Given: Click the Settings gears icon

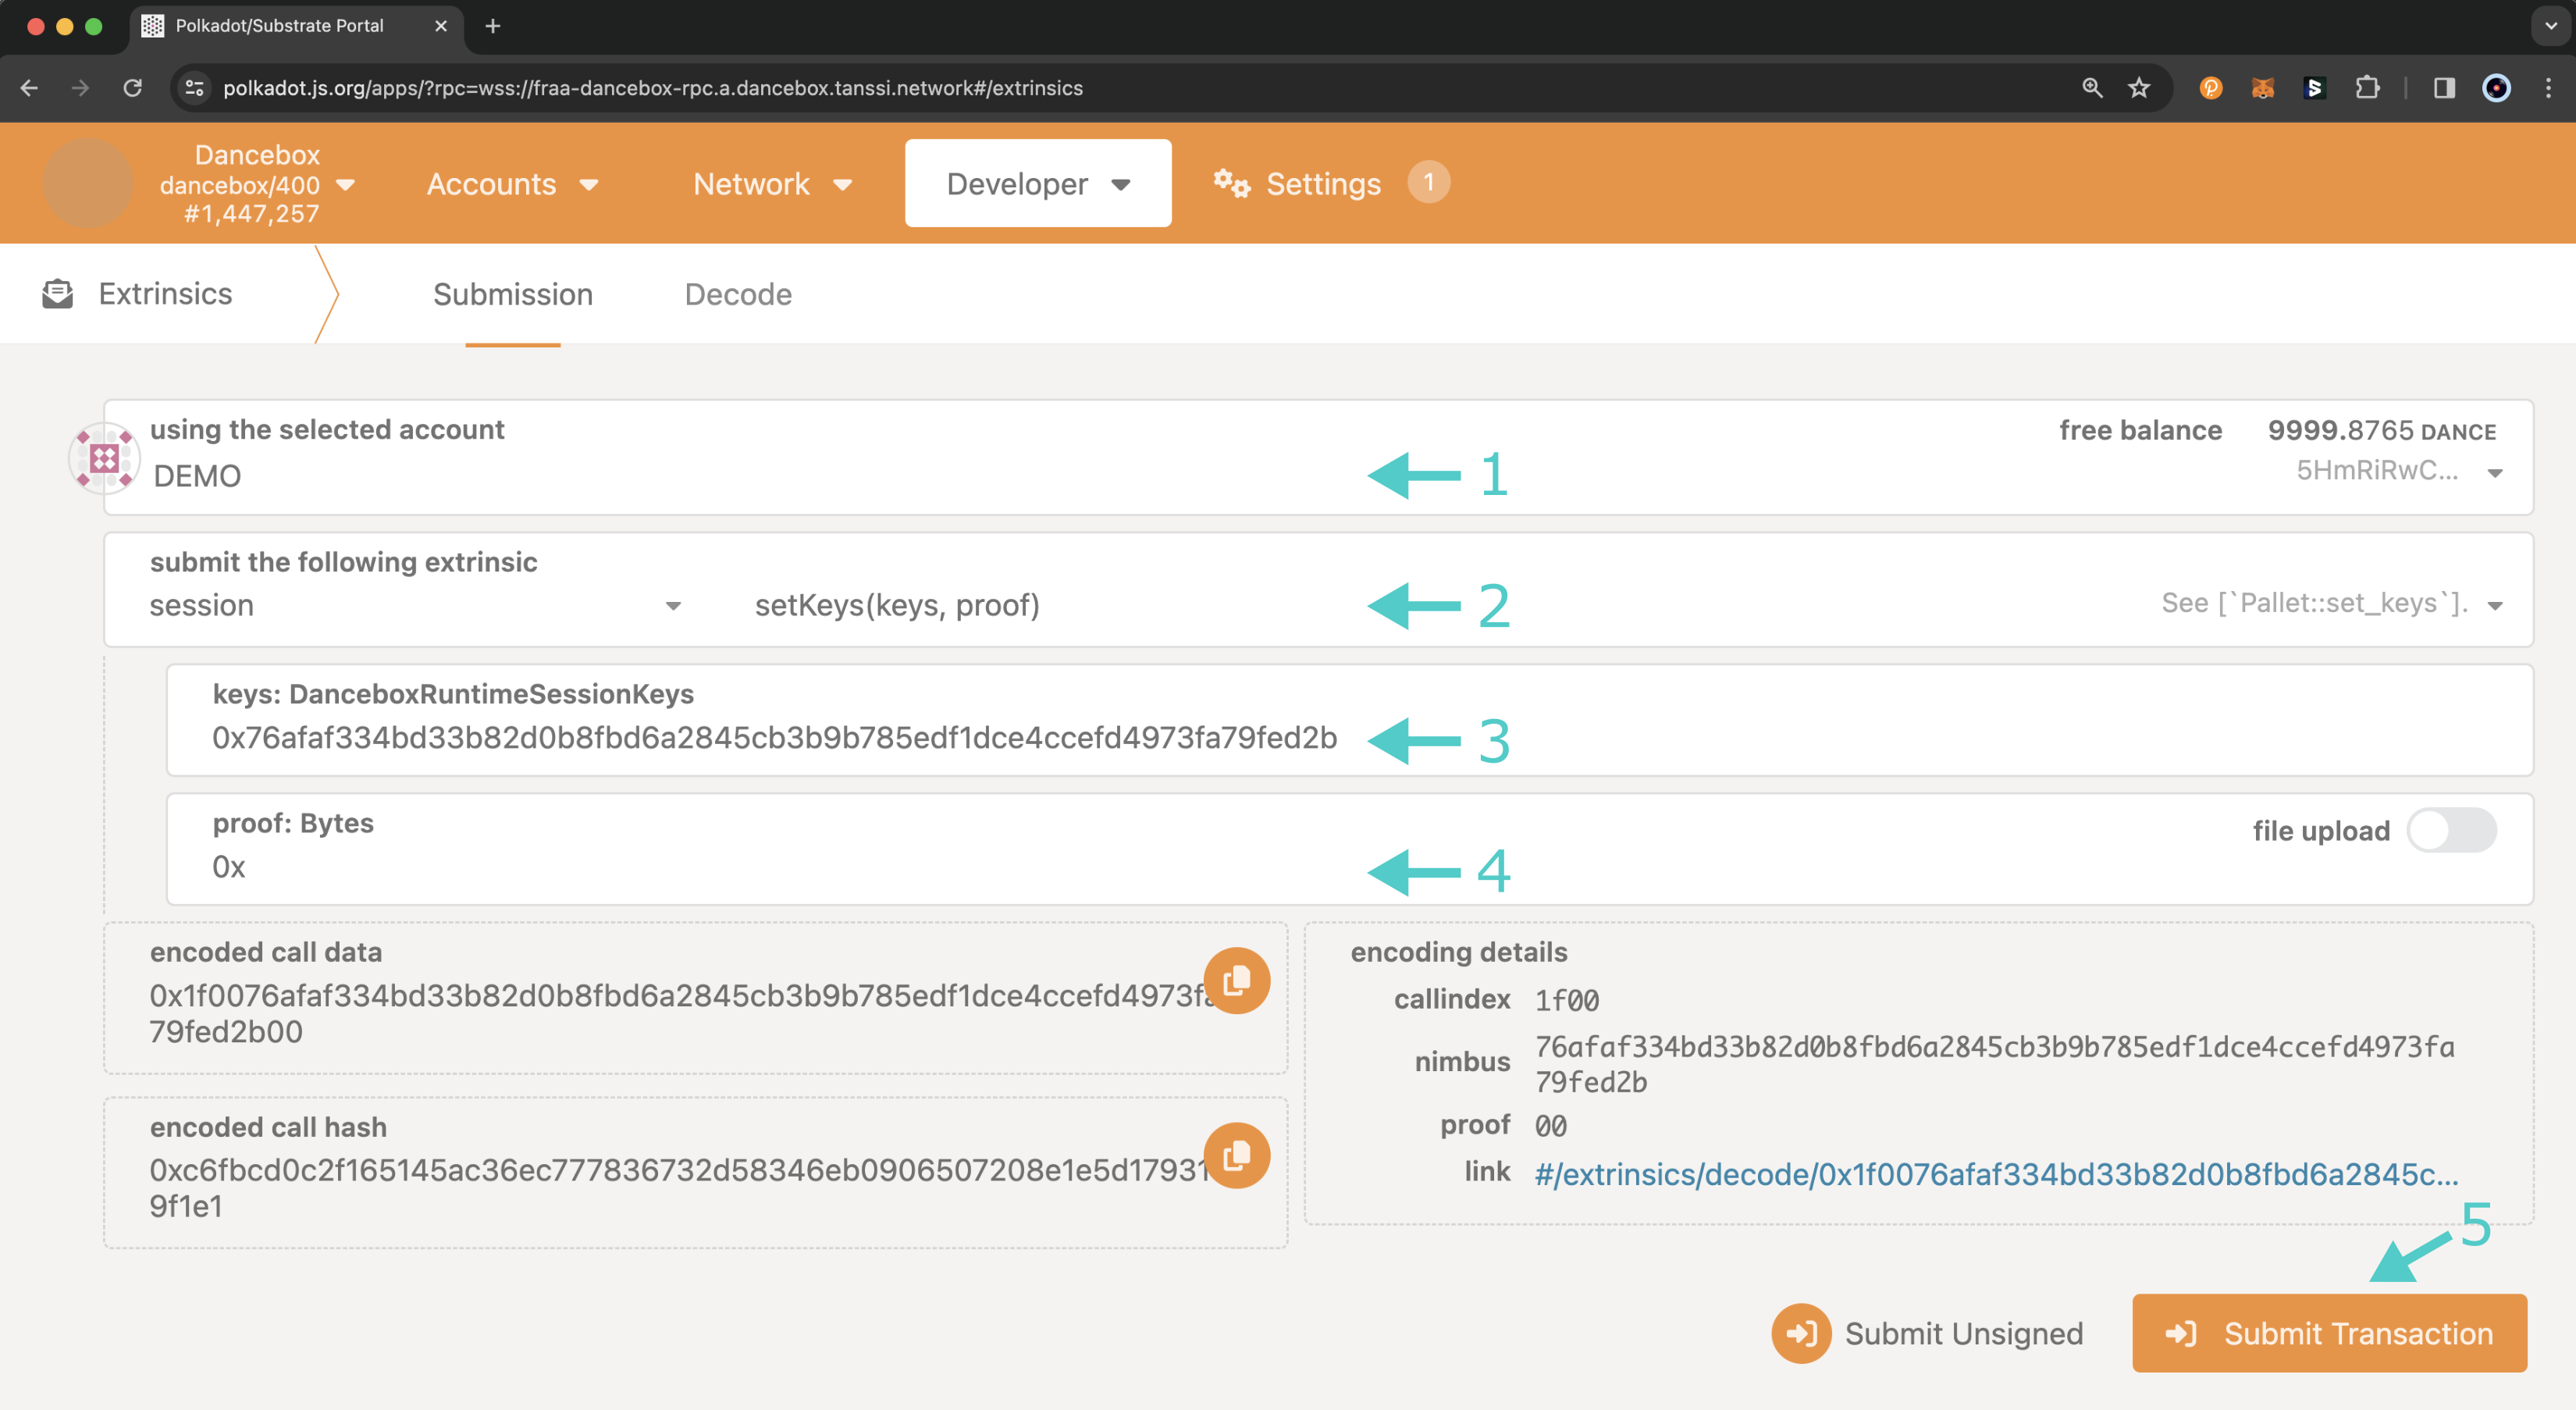Looking at the screenshot, I should point(1231,183).
